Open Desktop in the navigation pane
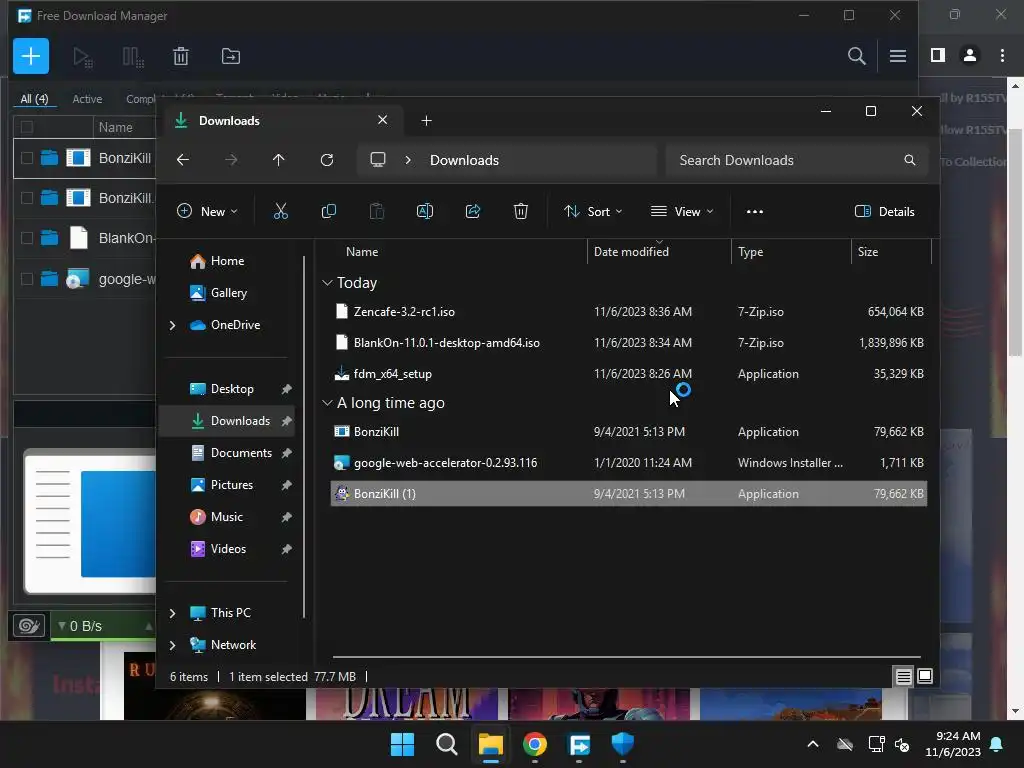 pos(232,389)
